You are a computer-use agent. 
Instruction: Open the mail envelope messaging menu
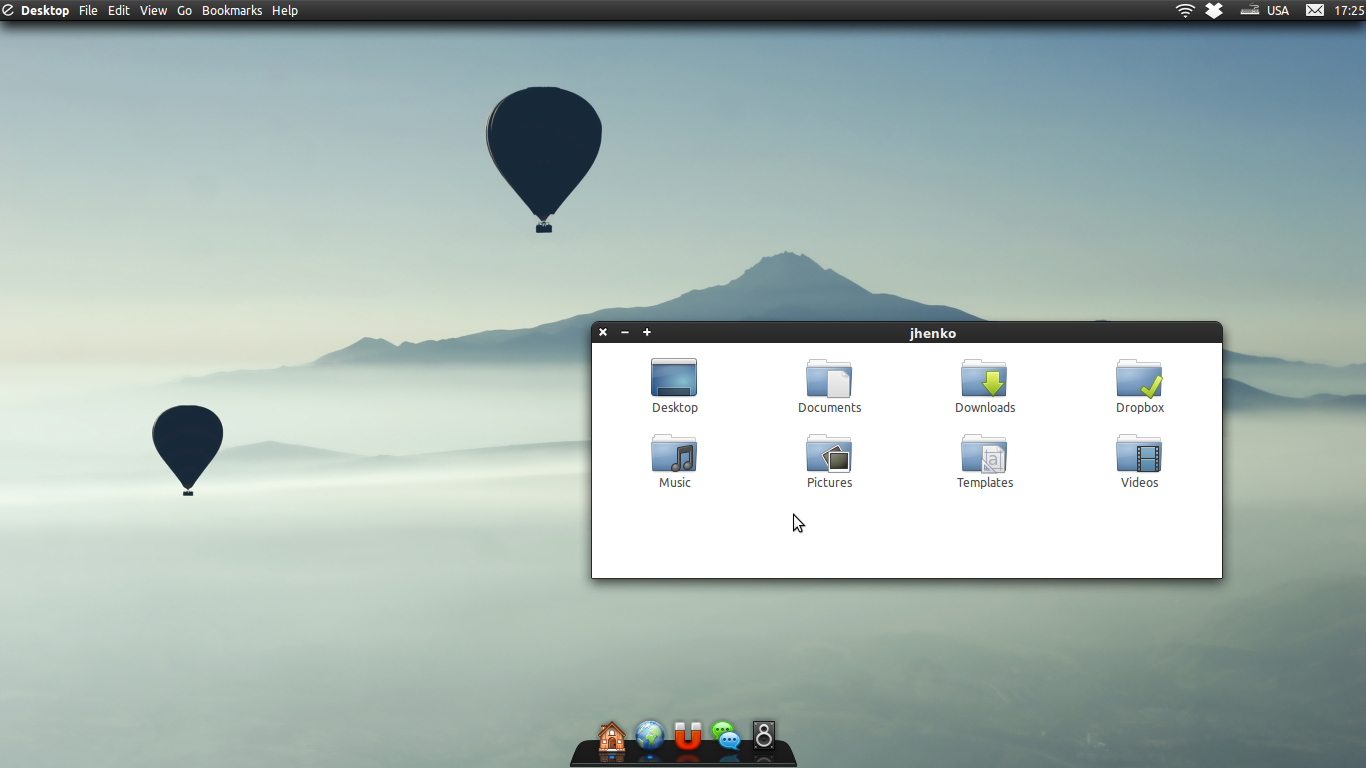point(1315,10)
